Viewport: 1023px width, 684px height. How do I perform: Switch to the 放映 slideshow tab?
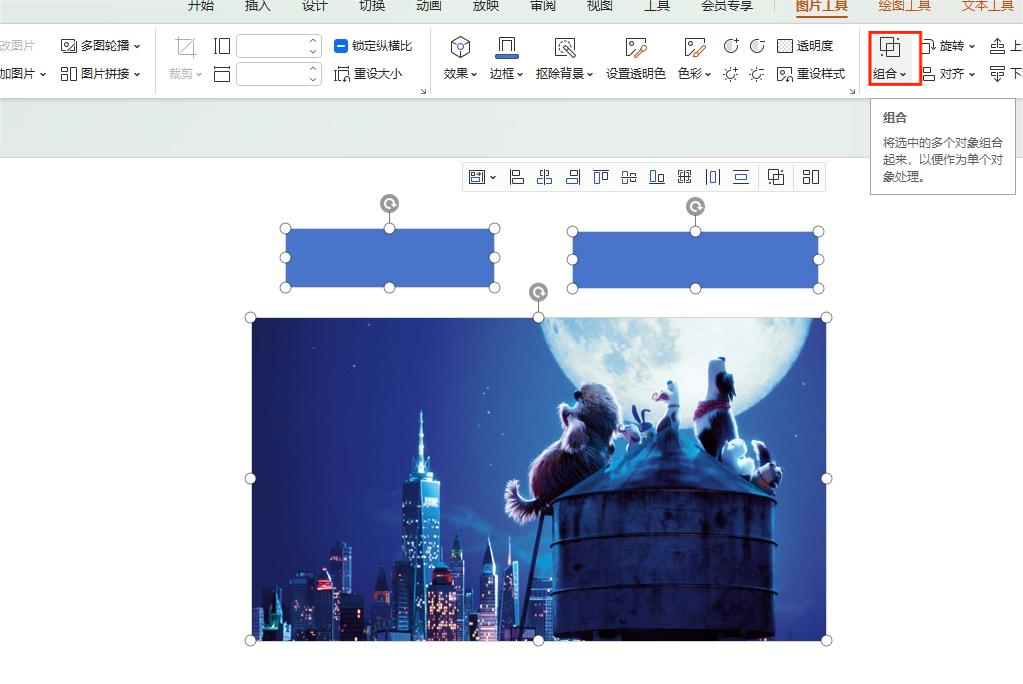tap(486, 6)
